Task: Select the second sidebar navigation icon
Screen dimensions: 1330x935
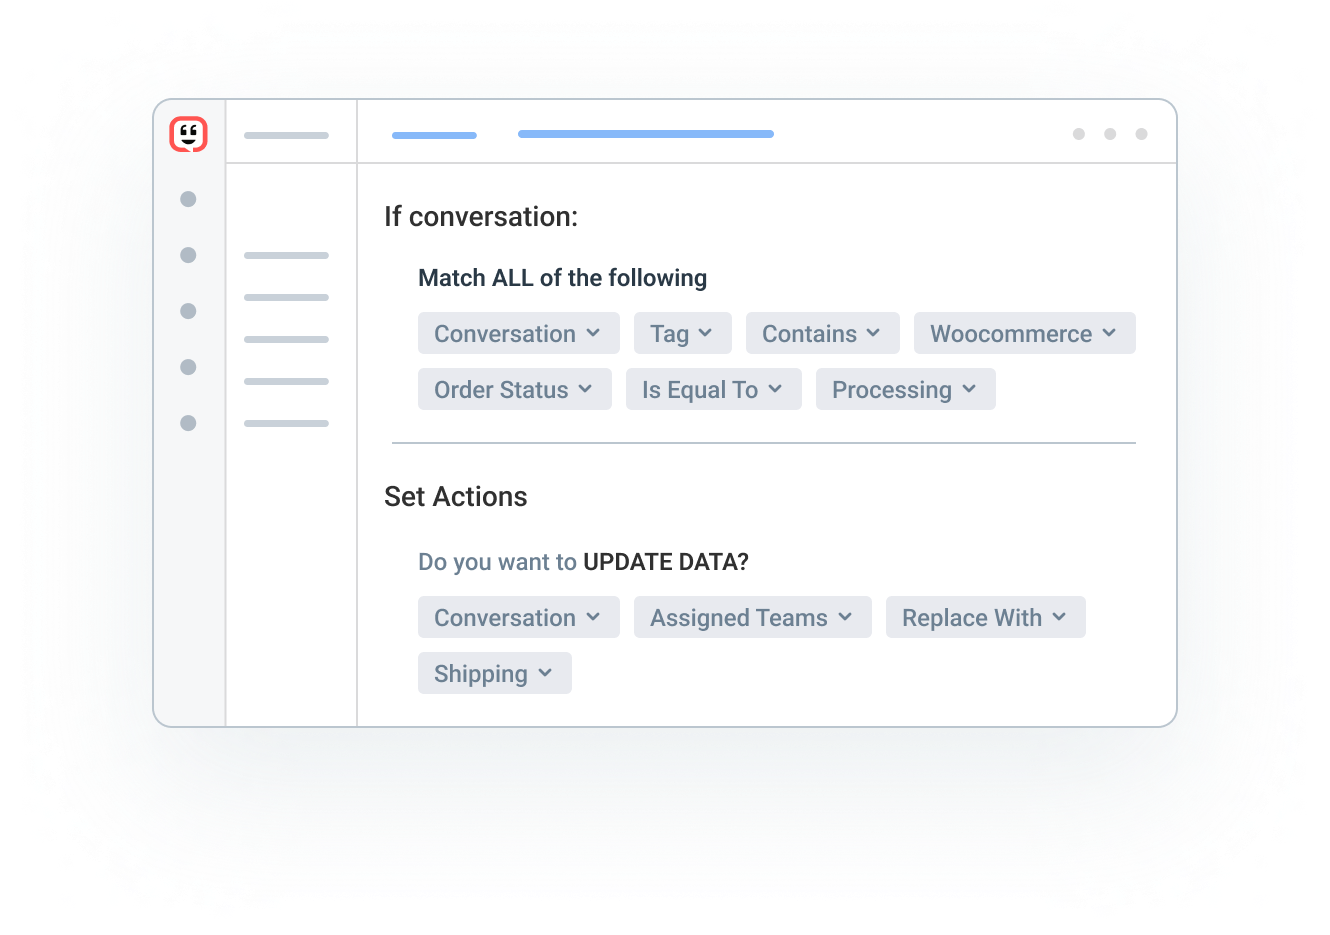Action: [188, 255]
